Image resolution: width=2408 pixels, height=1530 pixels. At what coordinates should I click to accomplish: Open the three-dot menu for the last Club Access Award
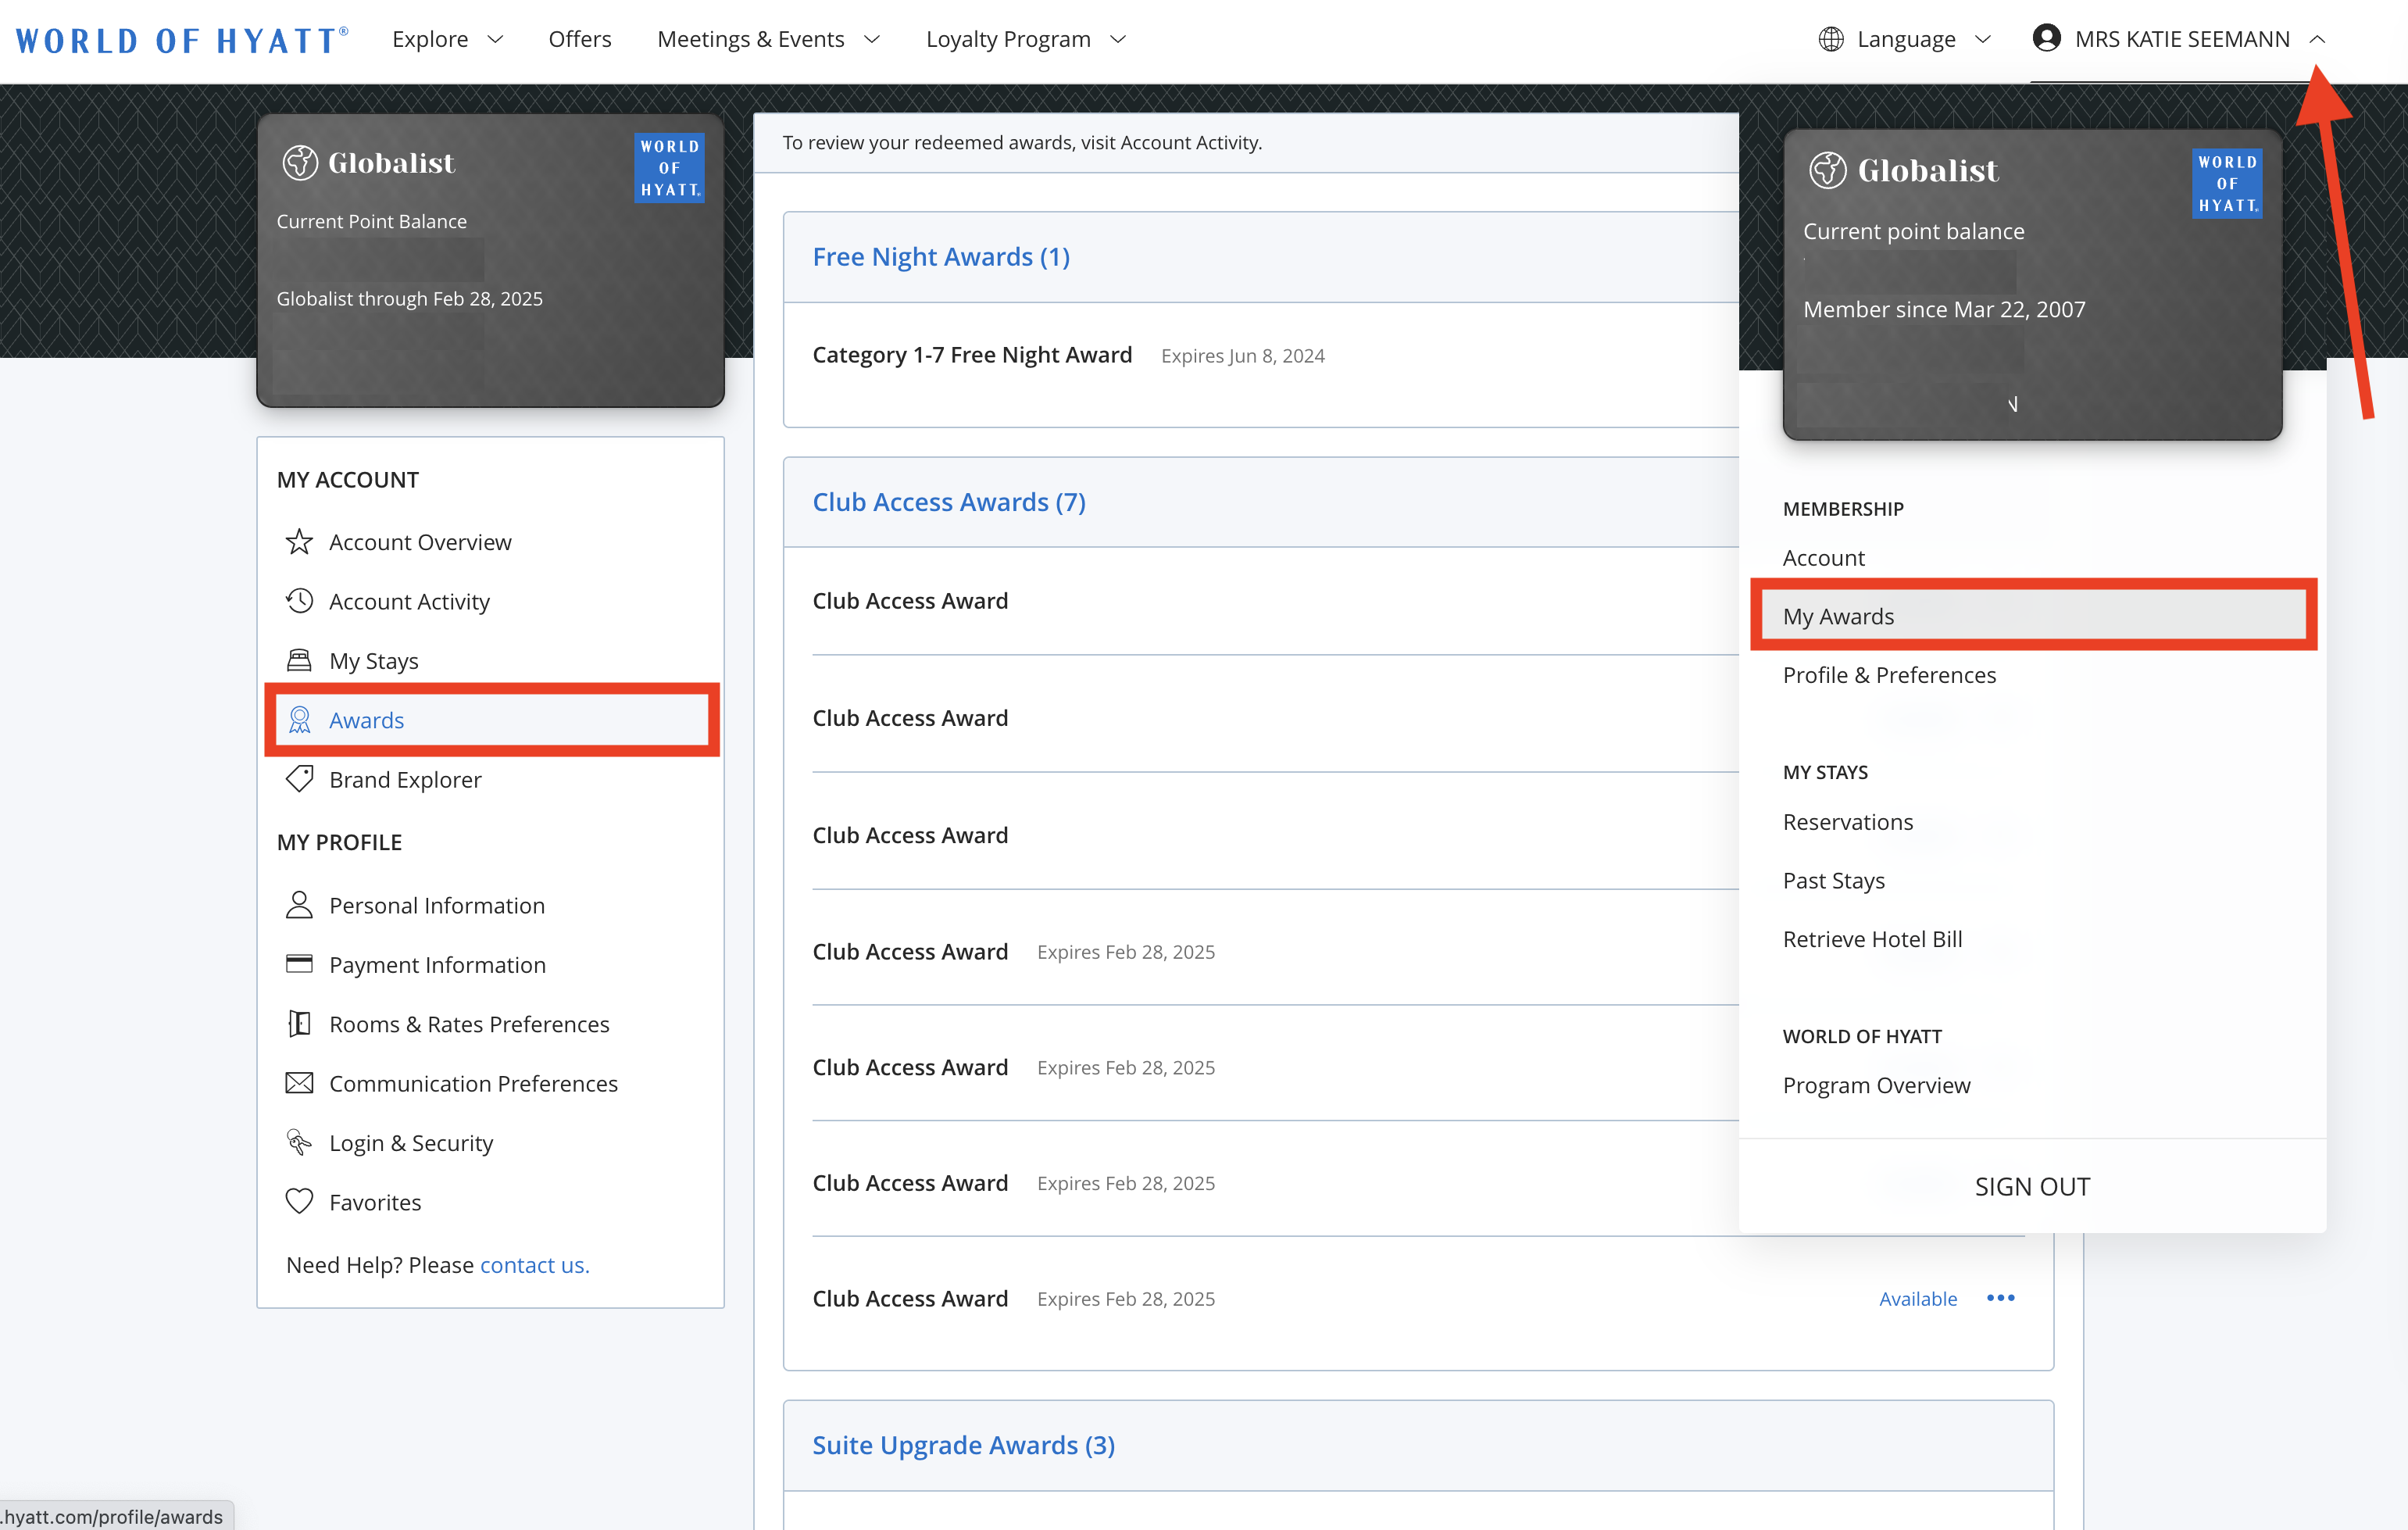point(2001,1298)
